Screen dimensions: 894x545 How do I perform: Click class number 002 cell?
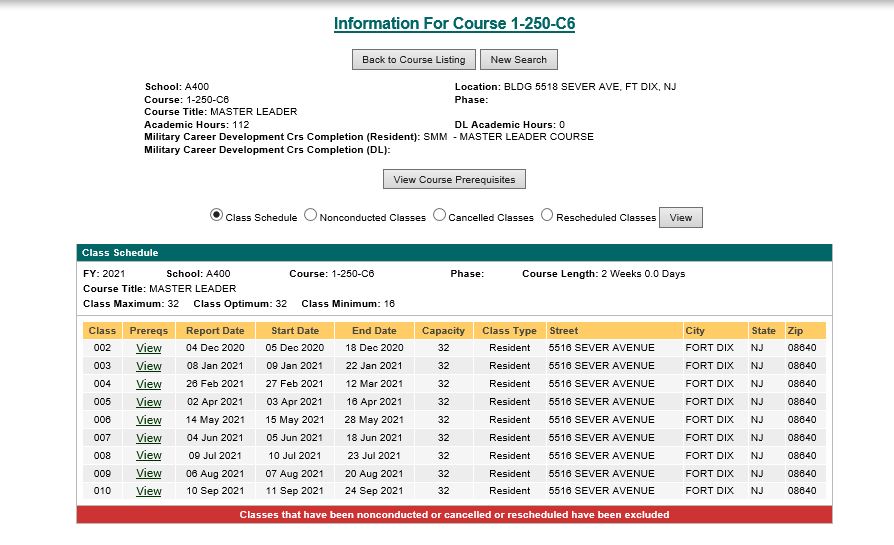[x=102, y=348]
